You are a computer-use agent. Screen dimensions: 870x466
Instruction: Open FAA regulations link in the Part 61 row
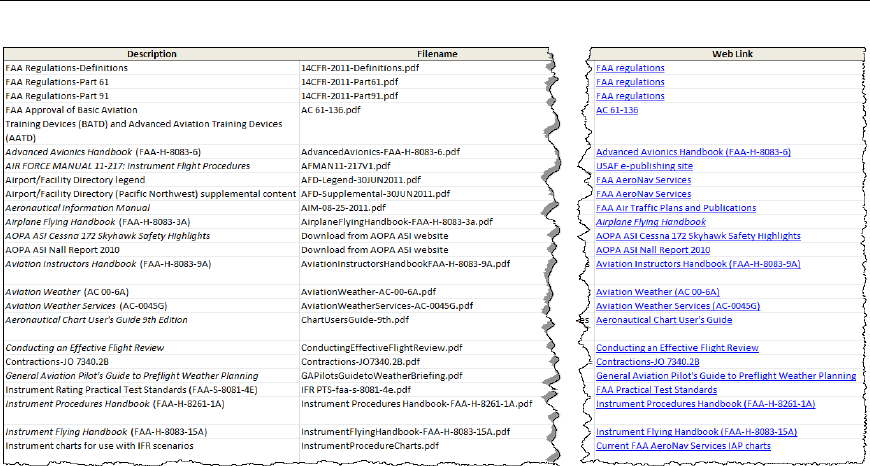pos(630,82)
